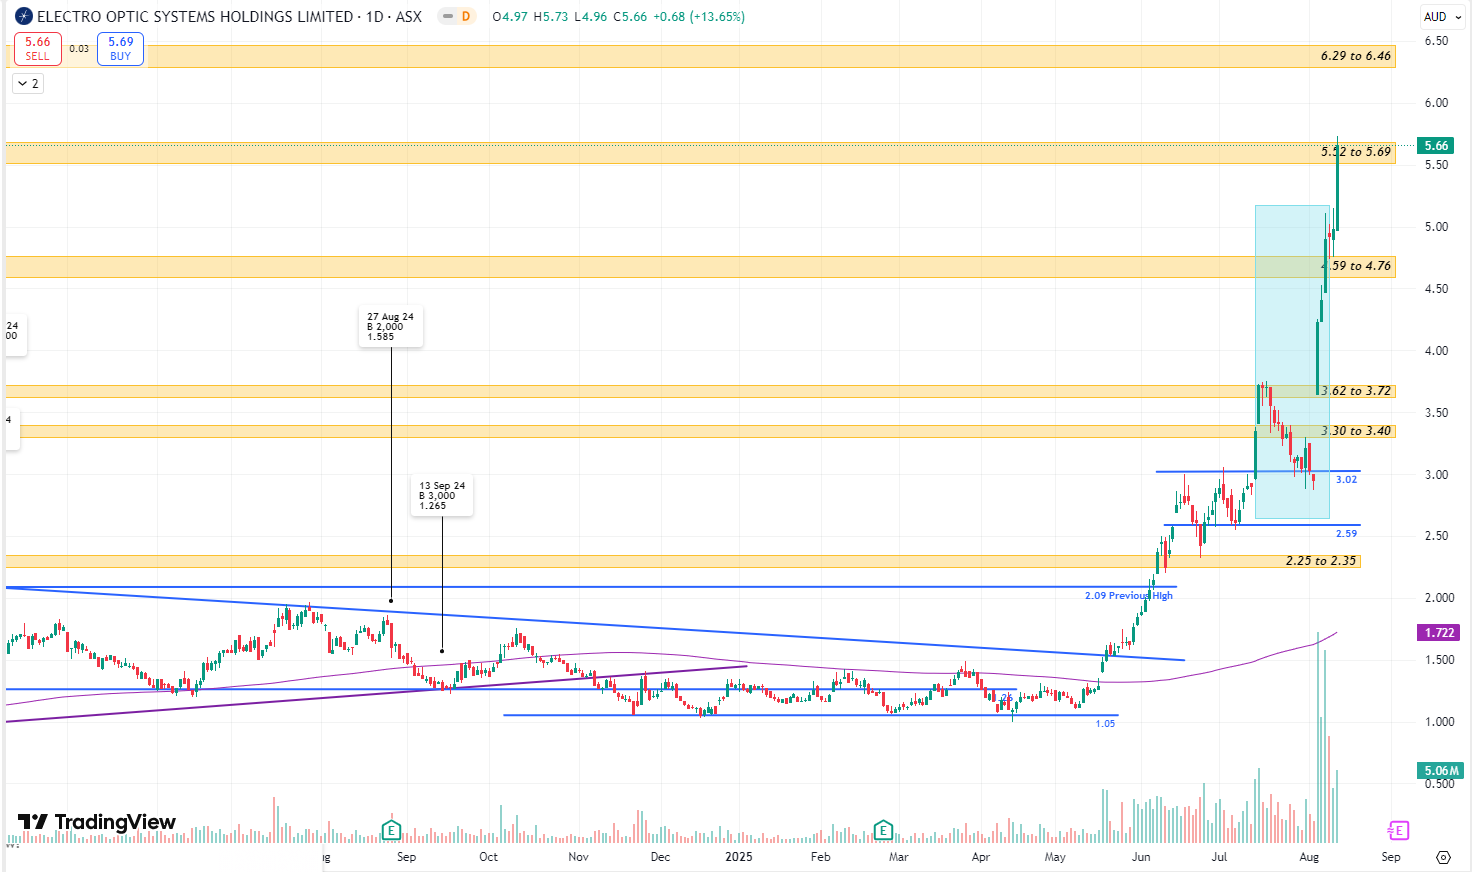Click the 5.66 current price label
The height and width of the screenshot is (872, 1472).
[x=1436, y=146]
